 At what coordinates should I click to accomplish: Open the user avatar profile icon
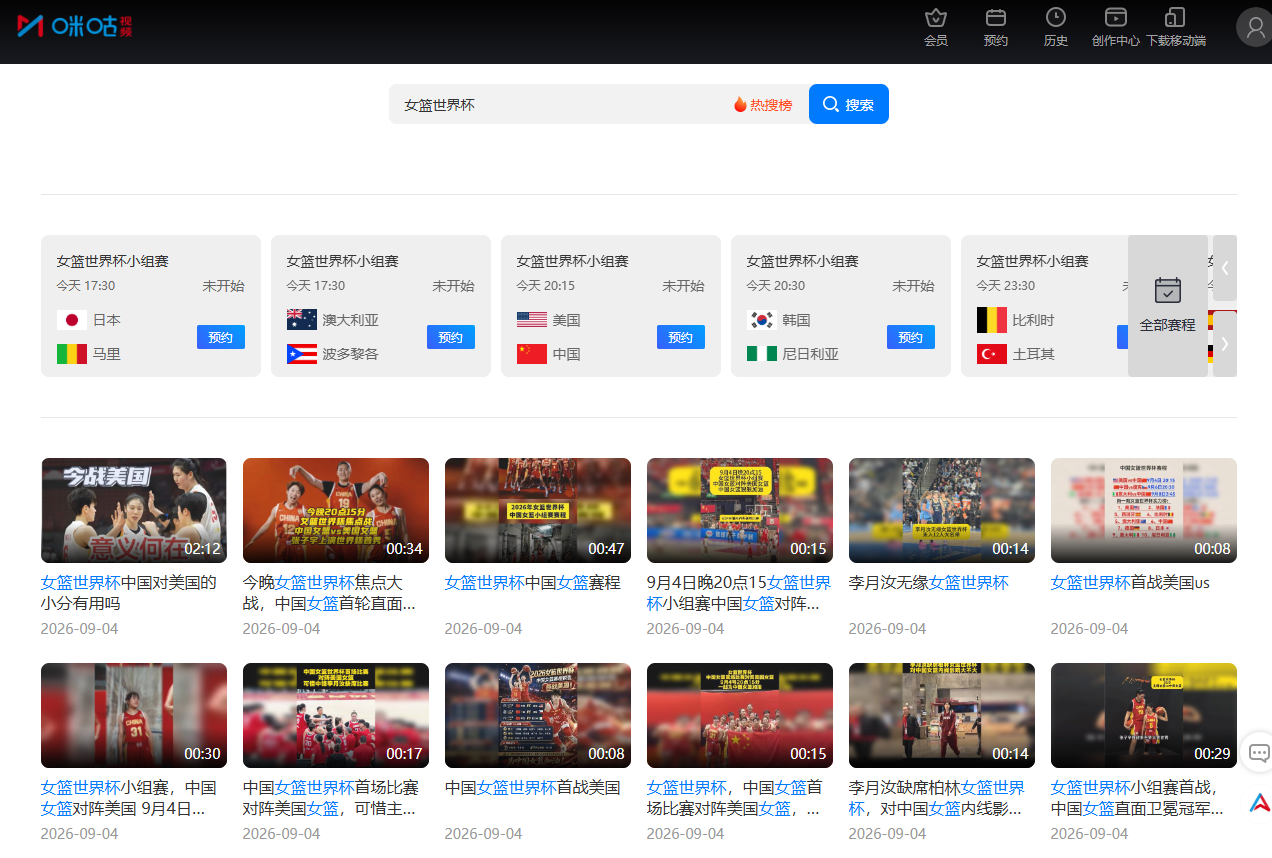coord(1254,27)
